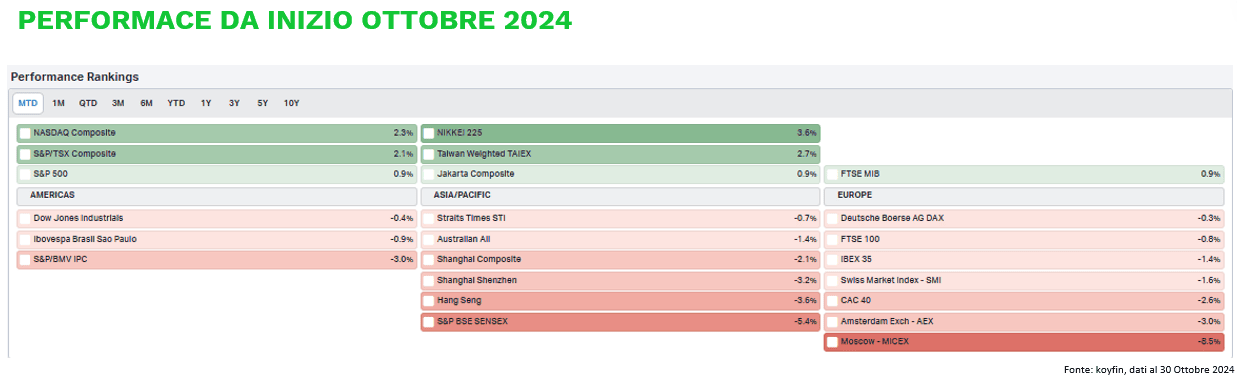Viewport: 1237px width, 380px height.
Task: Click the Performance Rankings panel title
Action: 75,77
